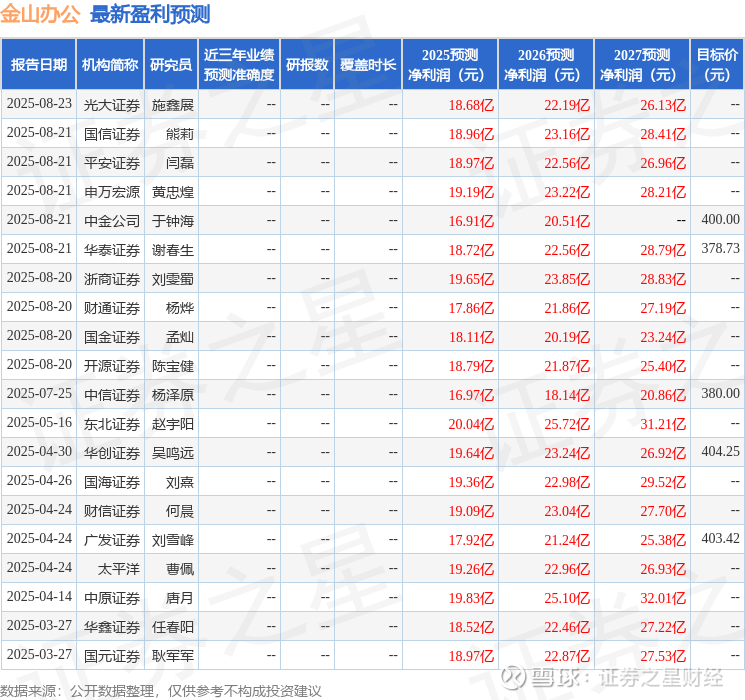Select the 财通证券 institution cell
This screenshot has height=700, width=745.
(112, 308)
